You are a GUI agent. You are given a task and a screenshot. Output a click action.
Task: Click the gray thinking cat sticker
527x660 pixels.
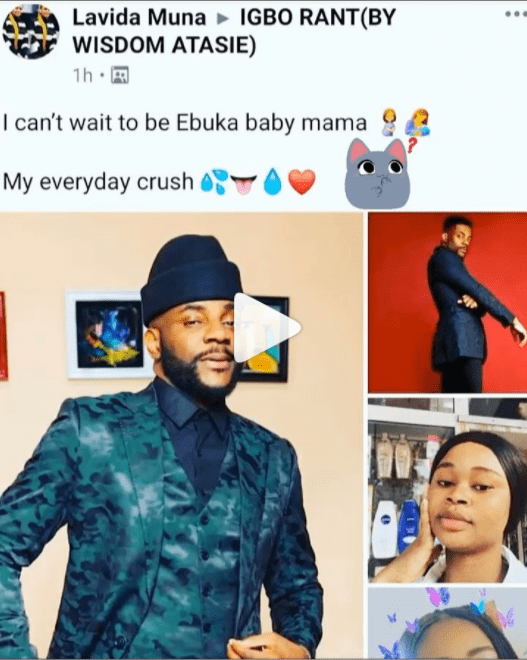(377, 173)
